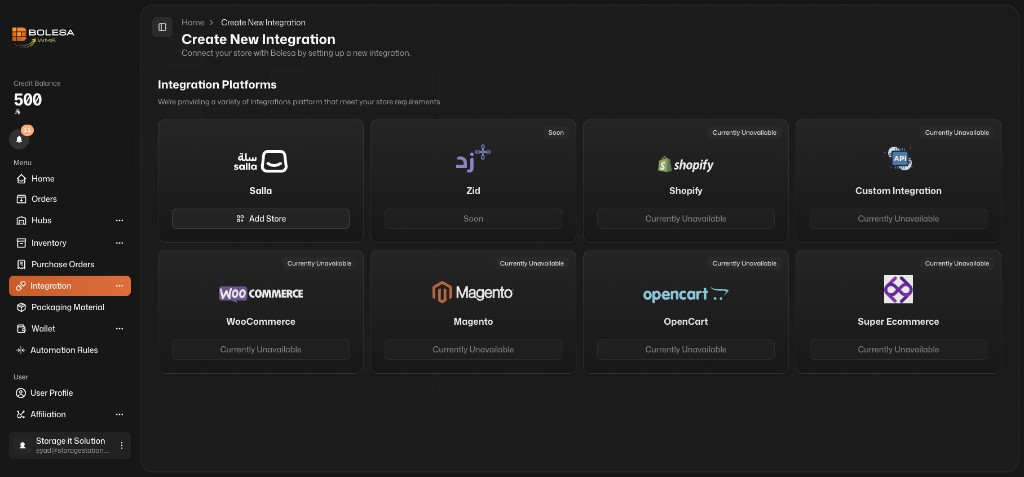Open the notifications bell

(19, 139)
